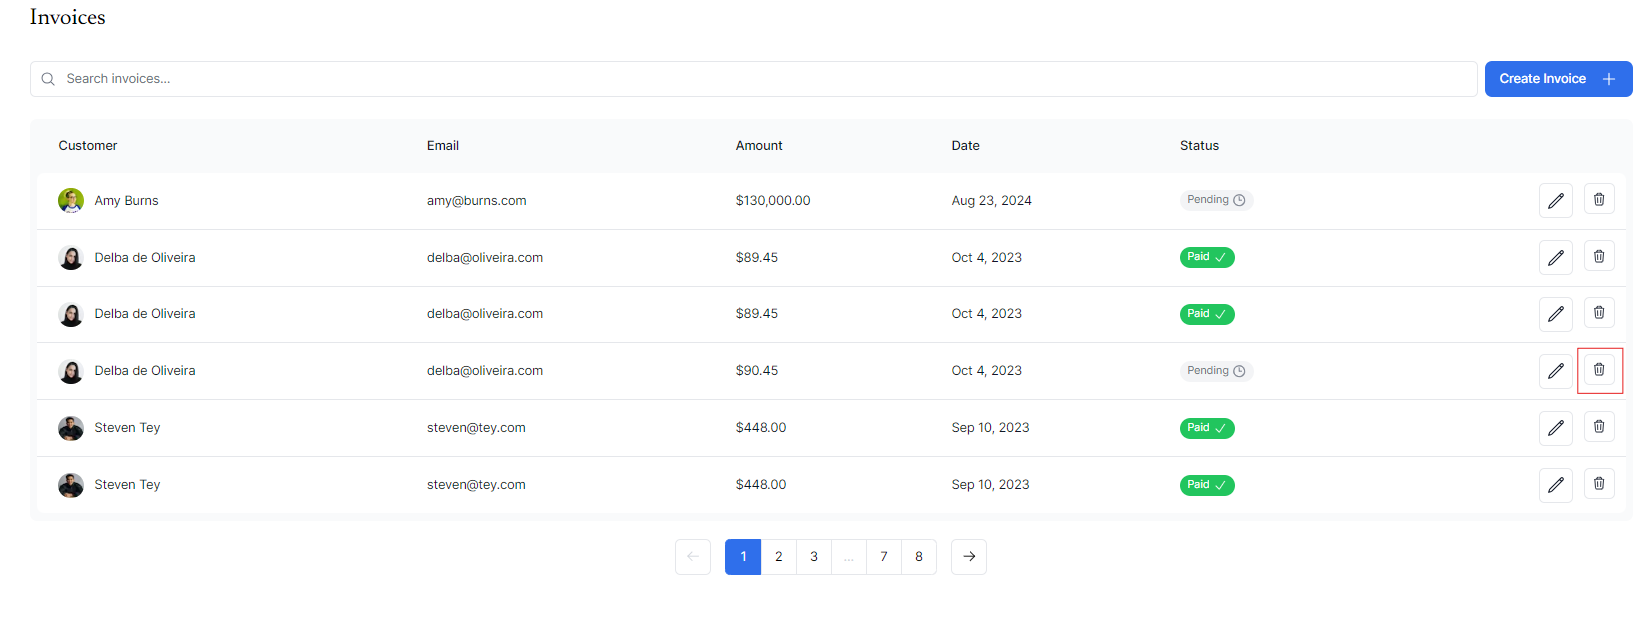Click Oct 4, 2023 in the $90.45 row
This screenshot has height=618, width=1651.
click(986, 371)
